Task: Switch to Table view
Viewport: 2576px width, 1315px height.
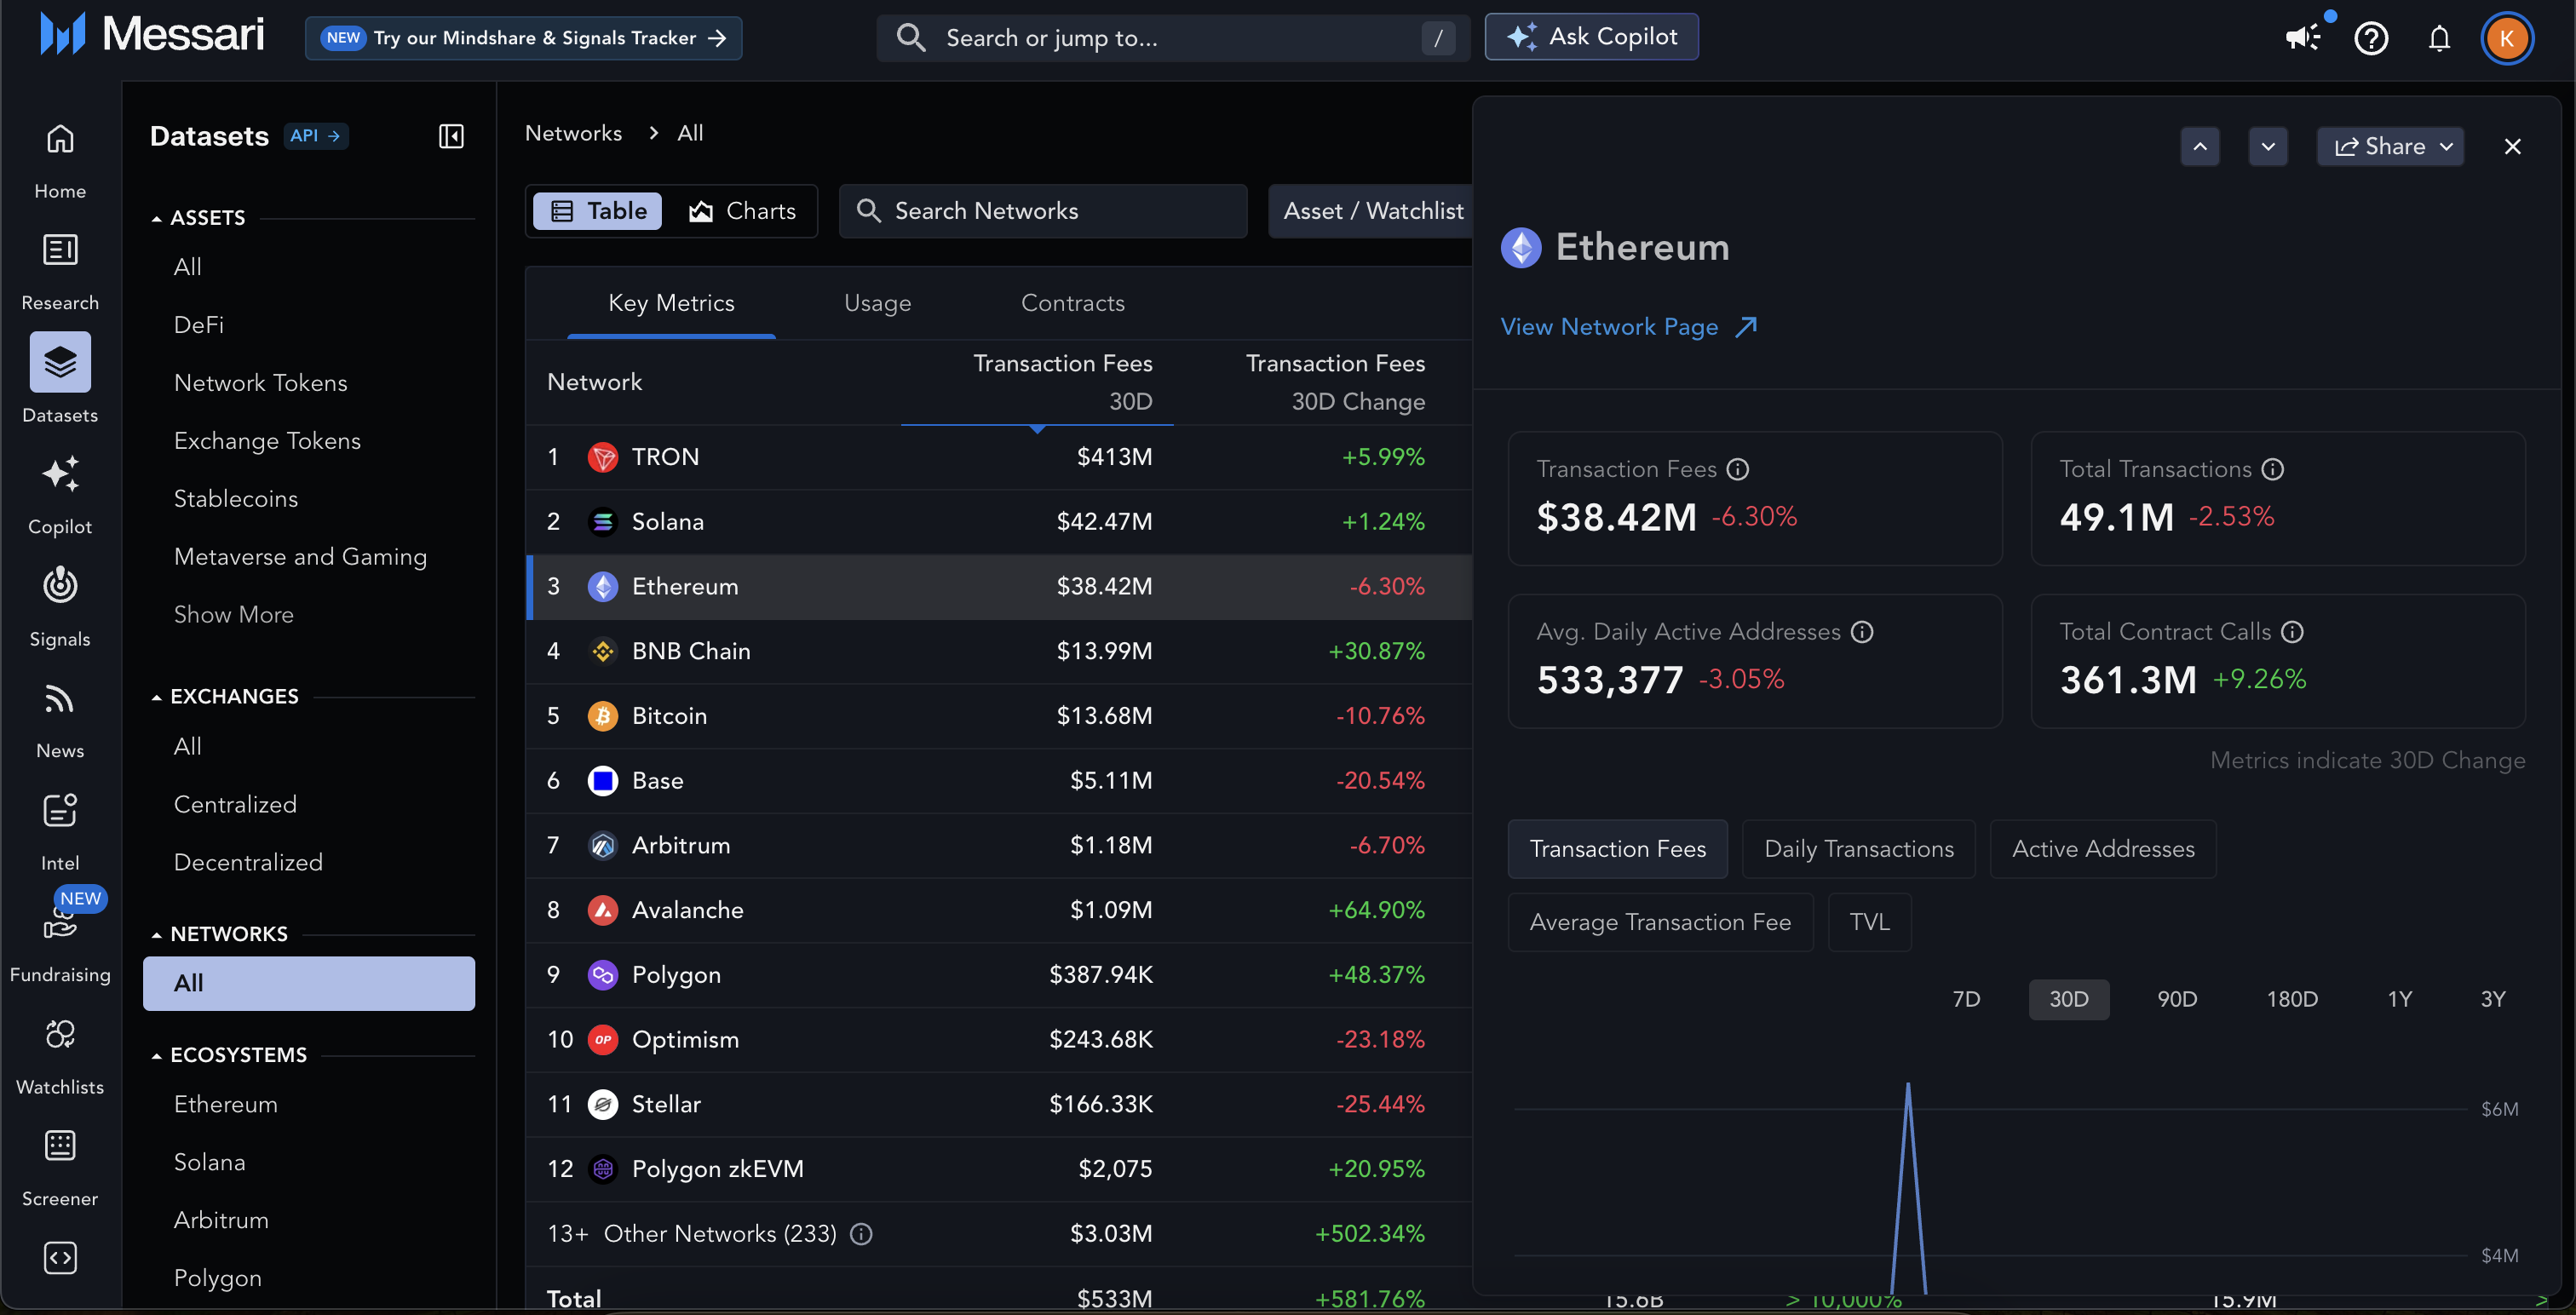Action: point(597,211)
